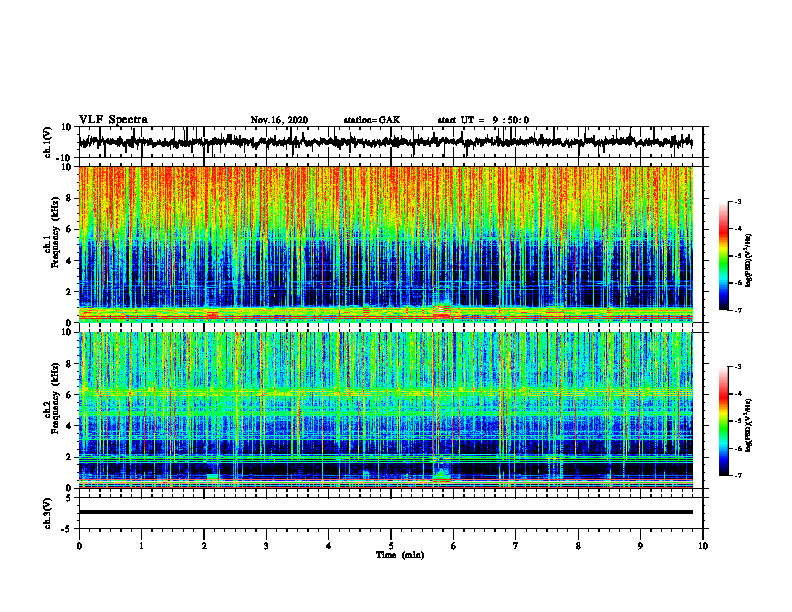Screen dimensions: 792x612
Task: Click the ch.1 spectrogram "2" kHz tick label
Action: (69, 292)
